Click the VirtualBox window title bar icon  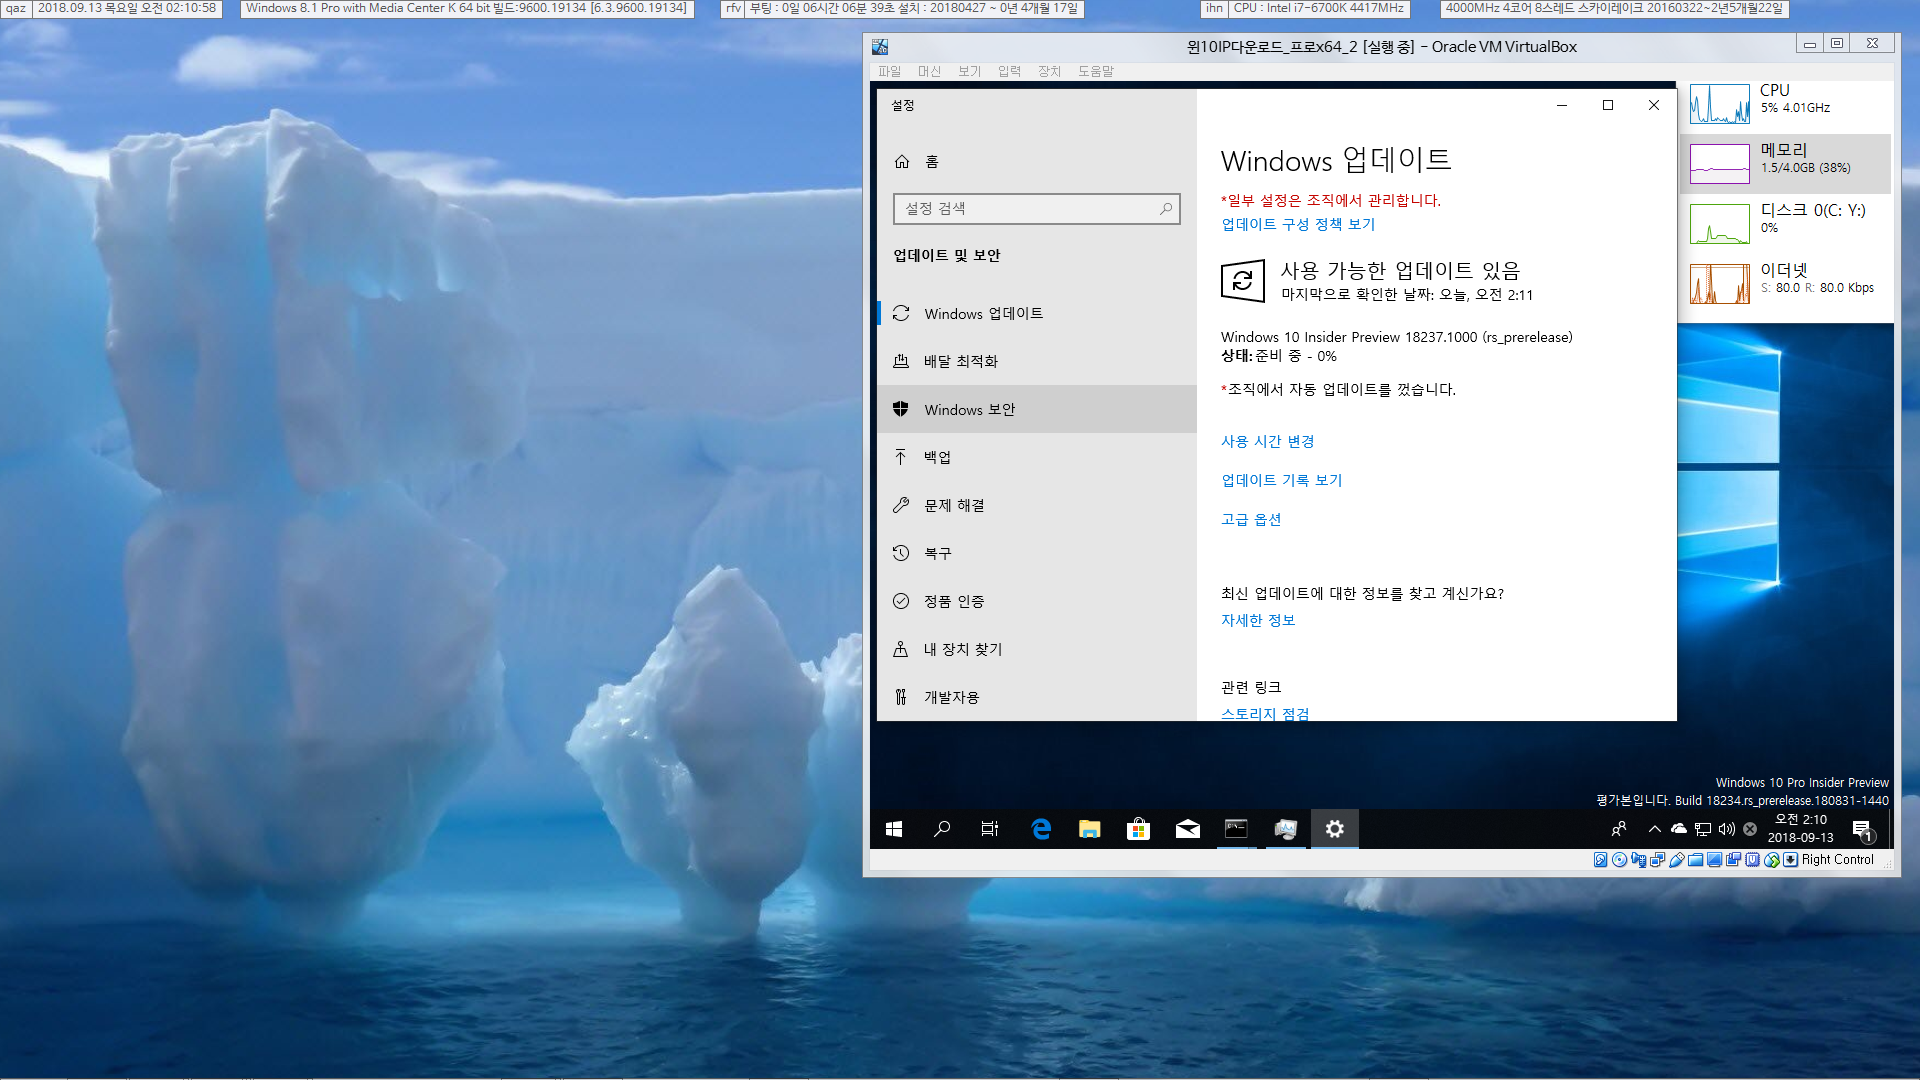[880, 46]
